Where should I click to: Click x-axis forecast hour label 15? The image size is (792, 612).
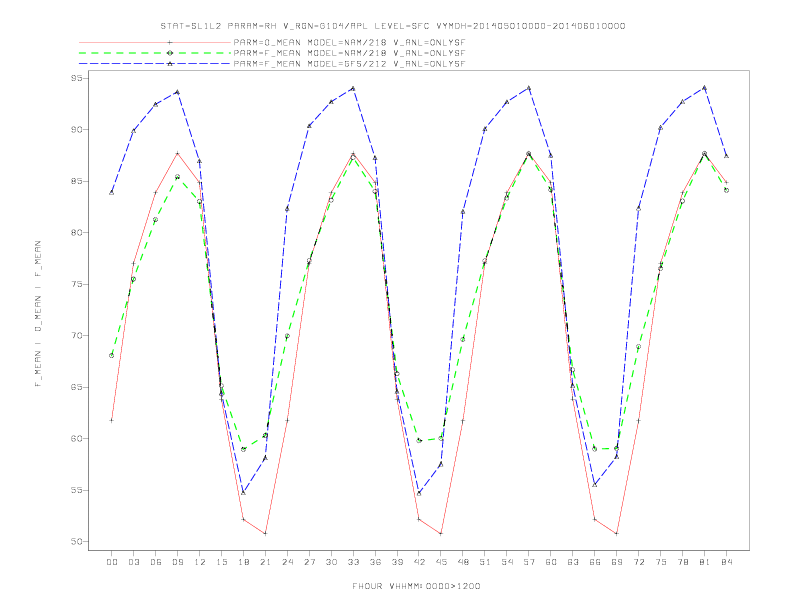coord(221,562)
